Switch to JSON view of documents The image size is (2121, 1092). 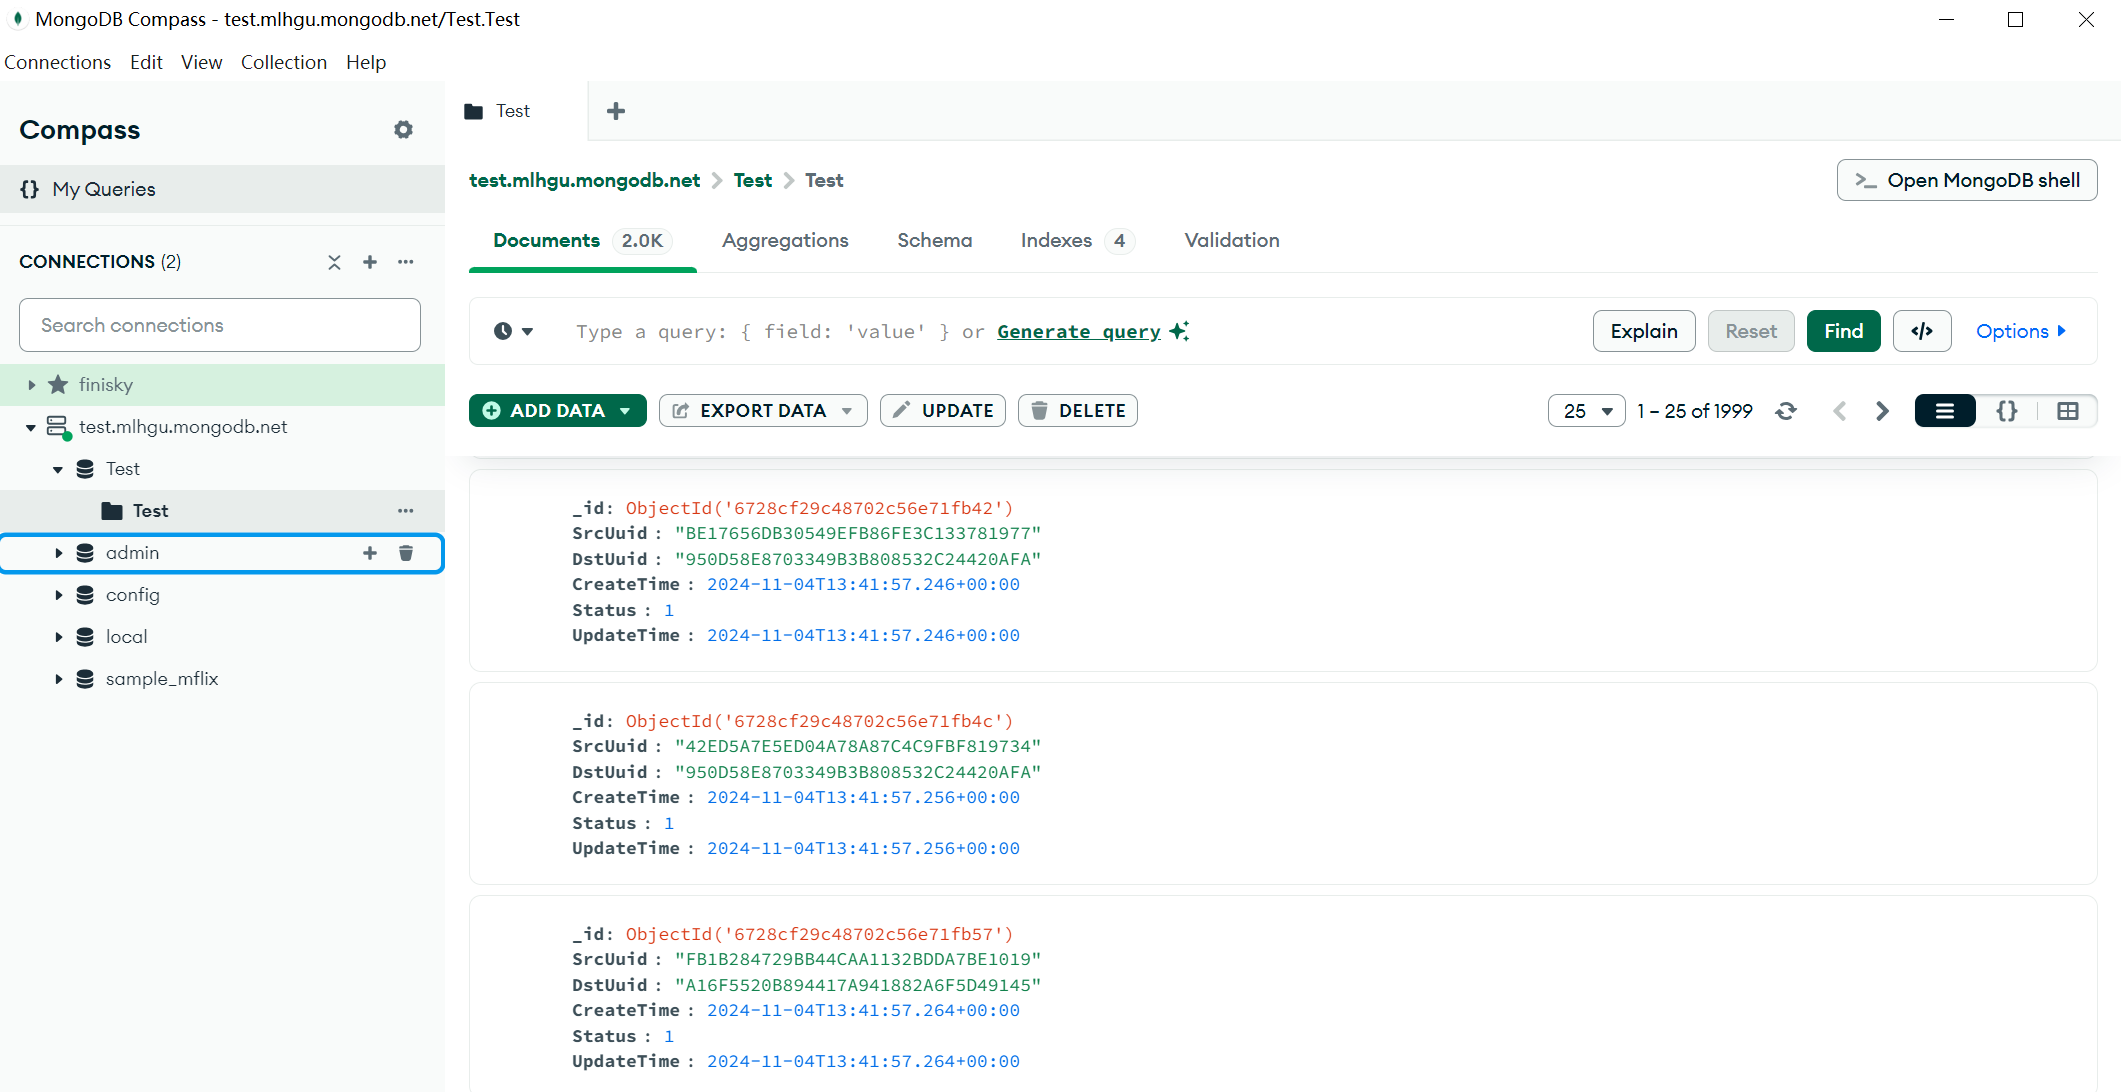coord(2006,411)
